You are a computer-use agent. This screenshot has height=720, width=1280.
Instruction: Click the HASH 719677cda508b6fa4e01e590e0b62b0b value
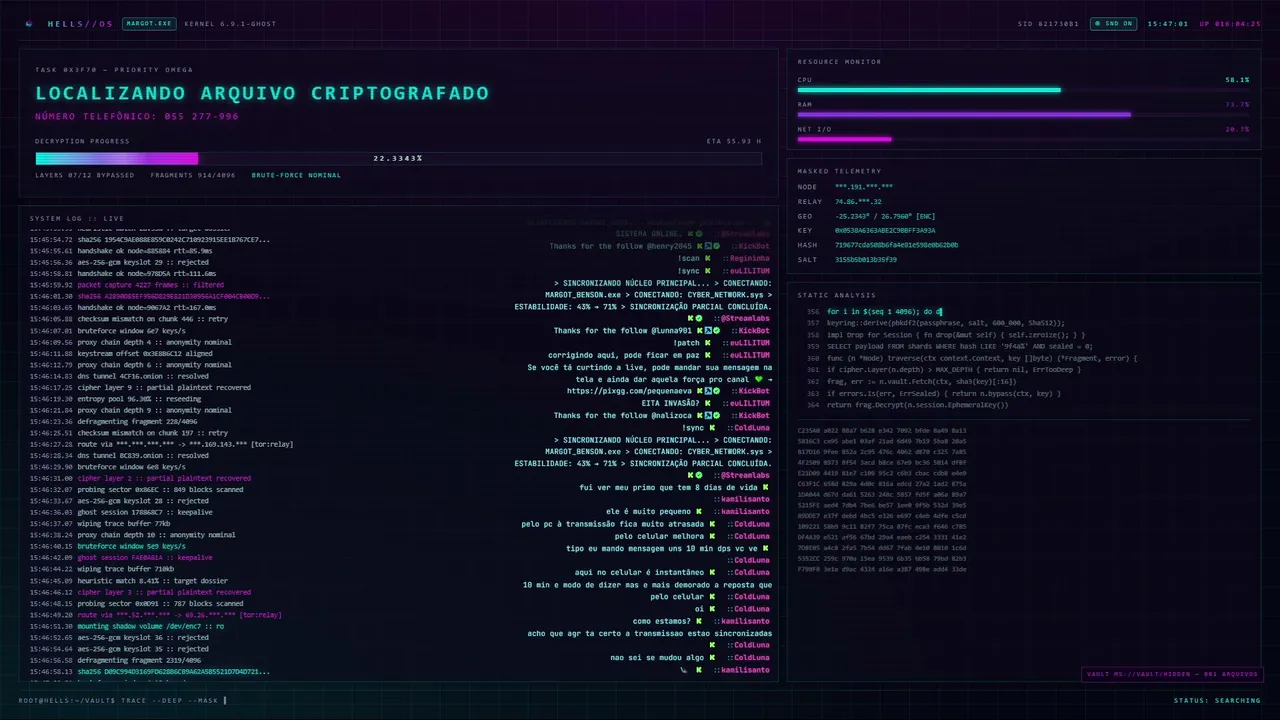pyautogui.click(x=896, y=245)
